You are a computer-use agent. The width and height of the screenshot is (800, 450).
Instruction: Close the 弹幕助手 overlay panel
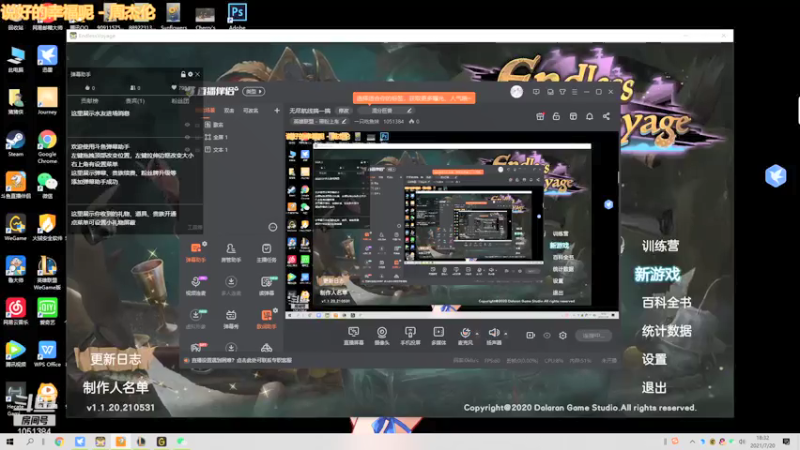pyautogui.click(x=197, y=74)
